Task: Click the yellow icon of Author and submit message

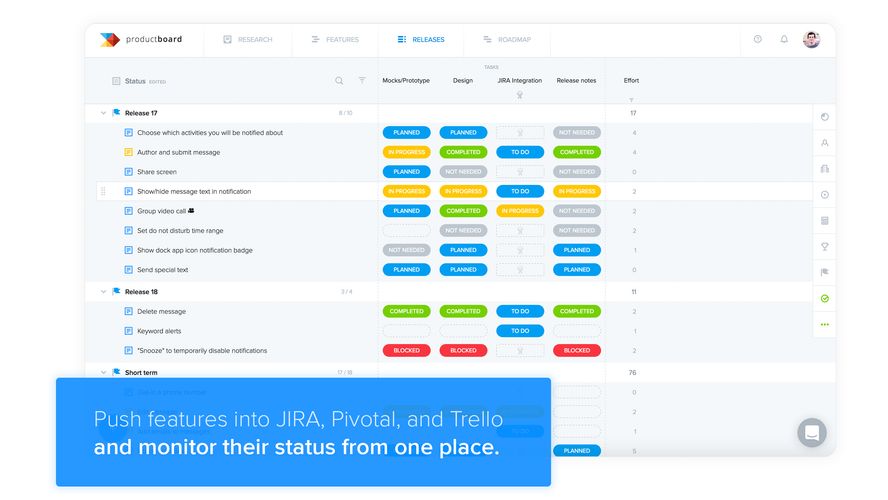Action: point(129,152)
